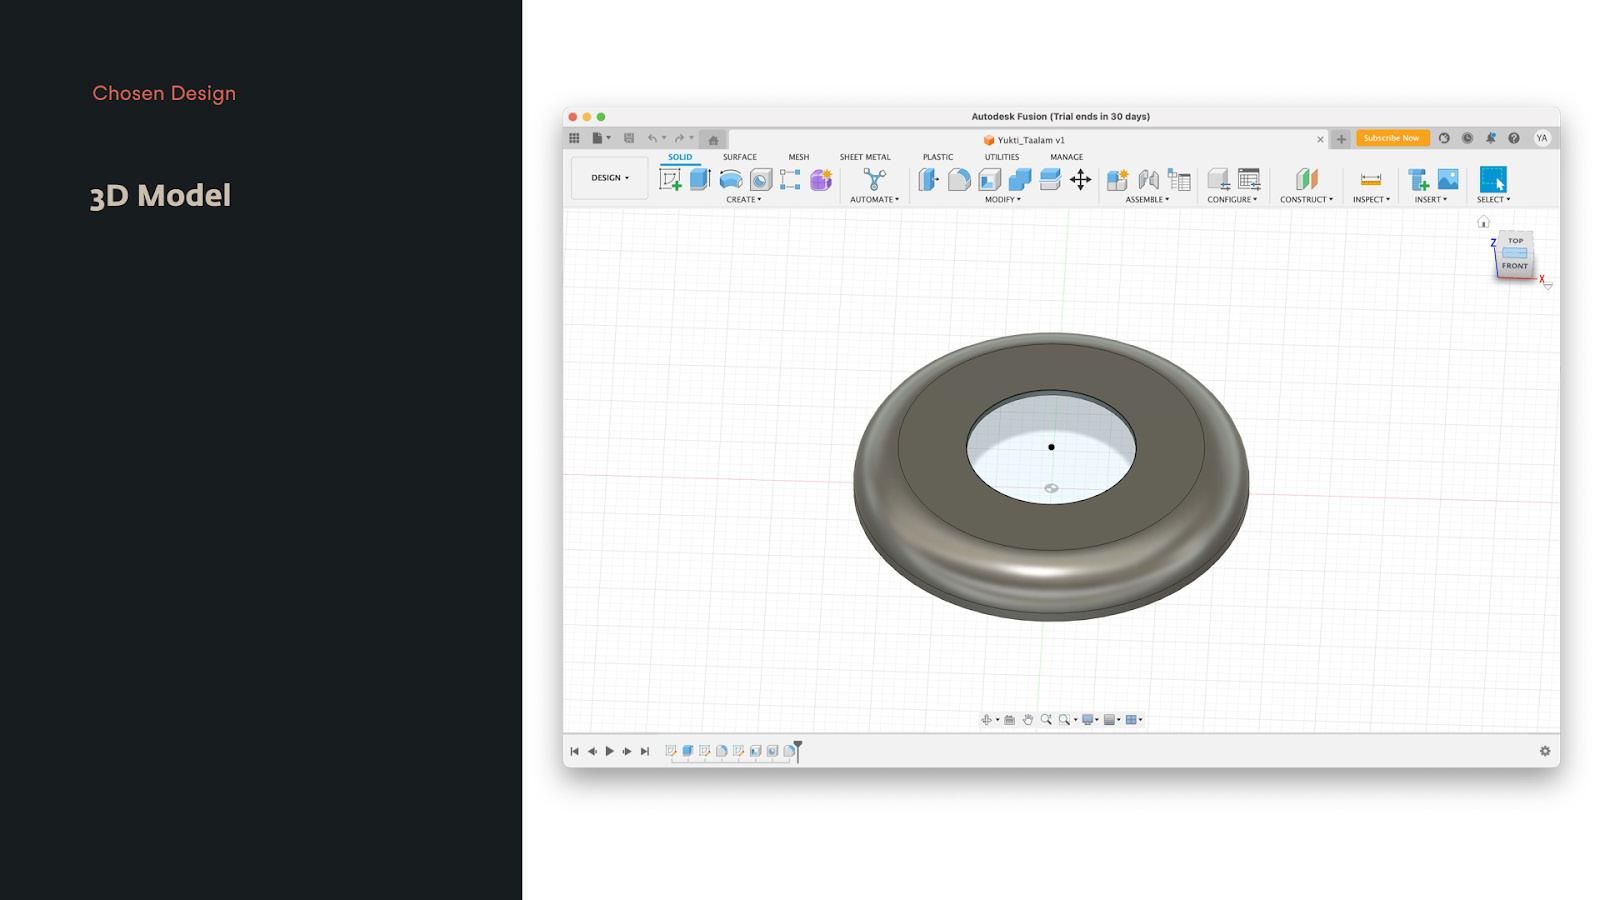The image size is (1600, 900).
Task: Switch to the MESH tab
Action: 799,157
